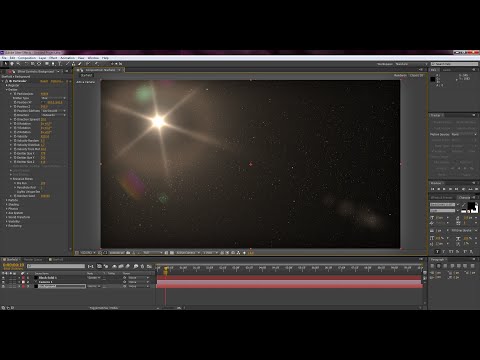Toggle visibility of Camera 1 layer

click(x=3, y=282)
